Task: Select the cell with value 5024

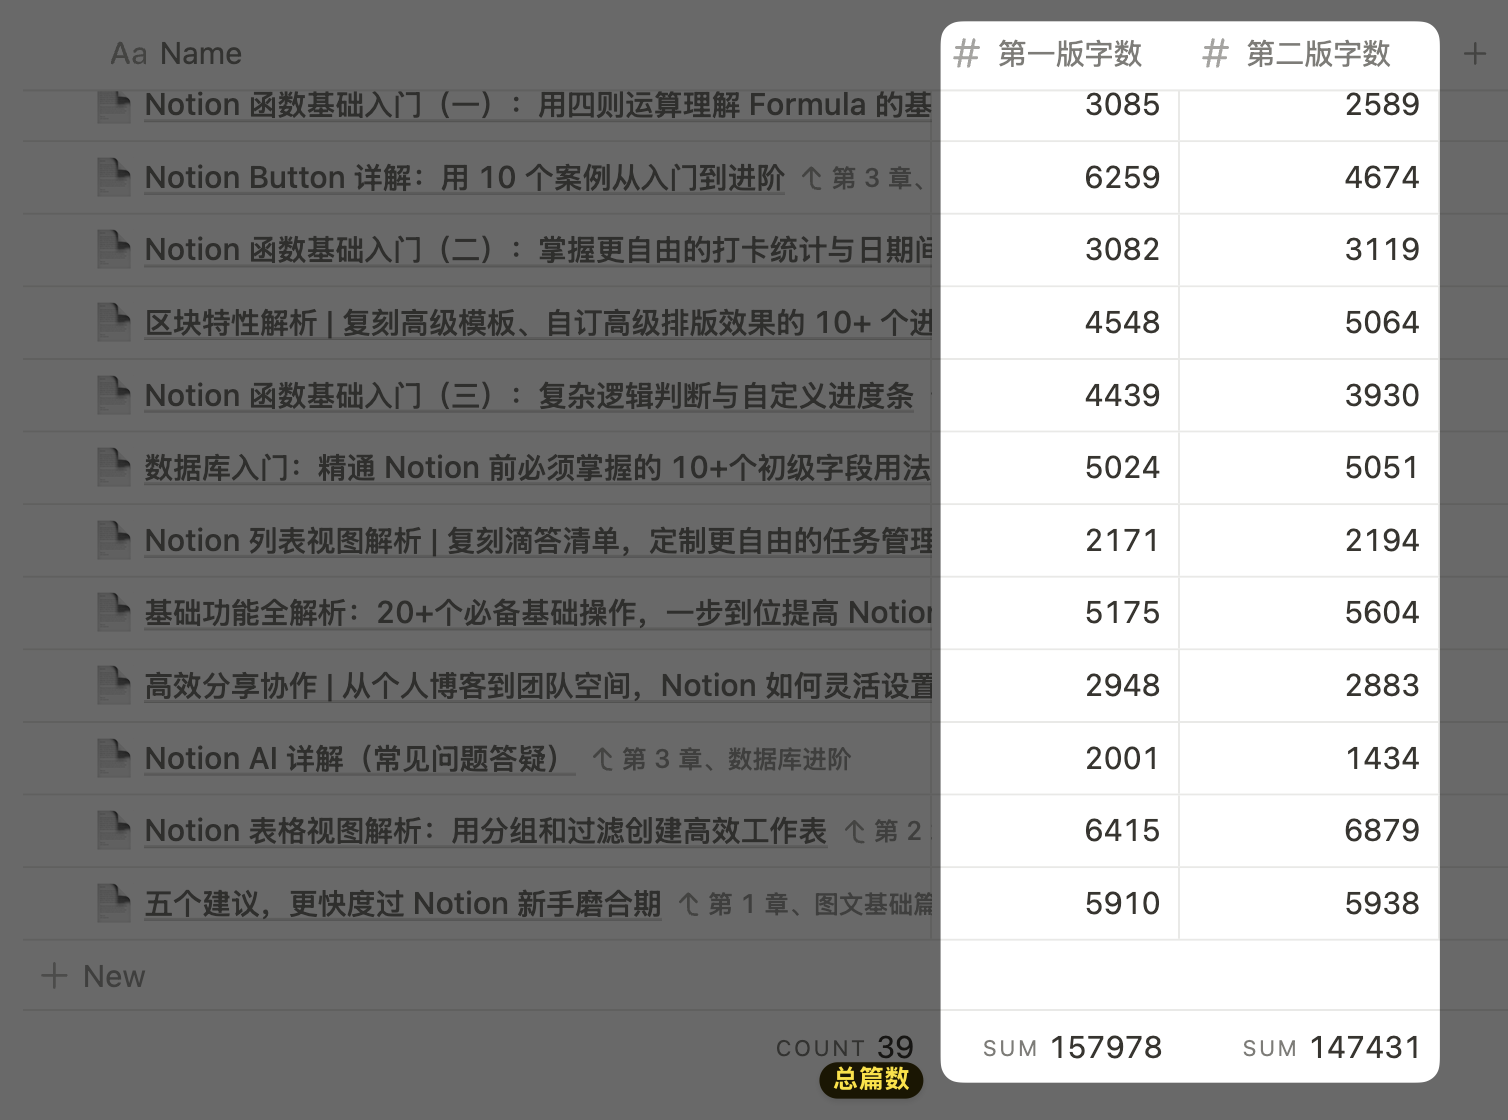Action: [x=1060, y=468]
